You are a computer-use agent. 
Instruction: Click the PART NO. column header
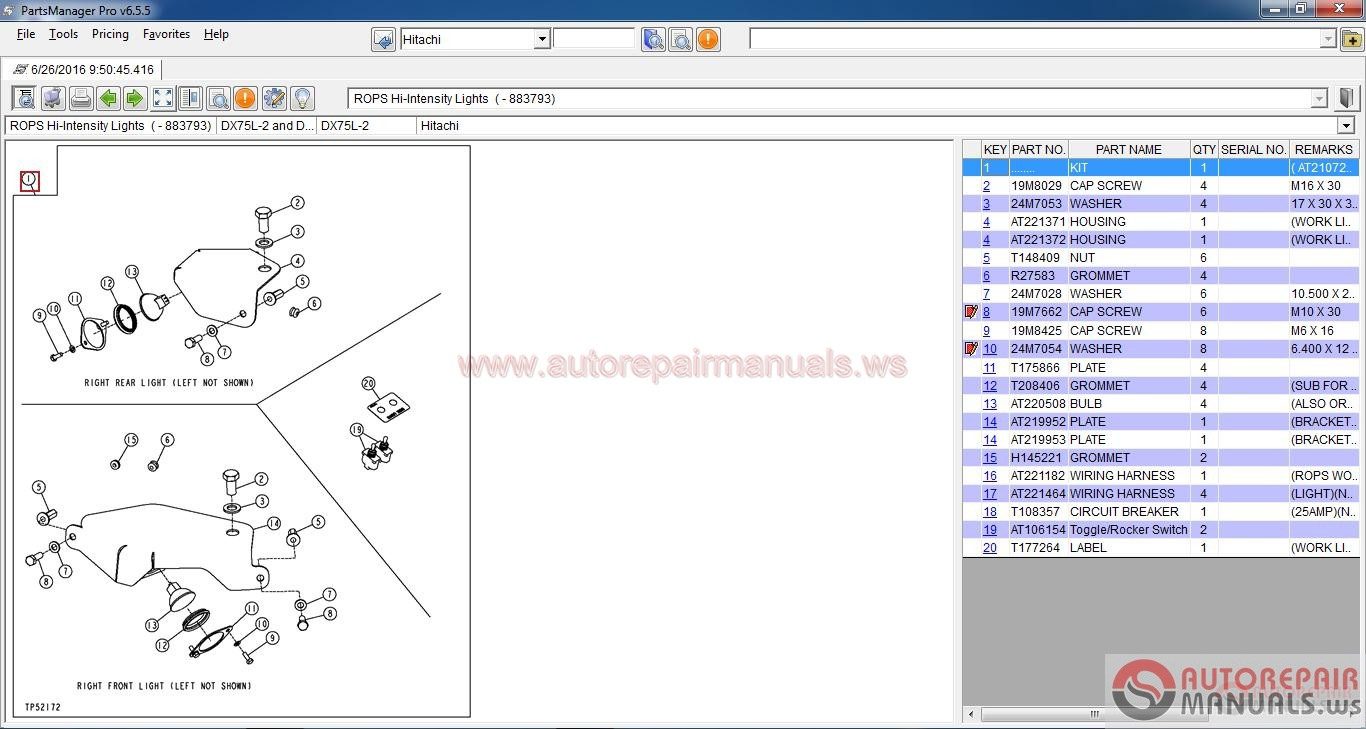1038,149
